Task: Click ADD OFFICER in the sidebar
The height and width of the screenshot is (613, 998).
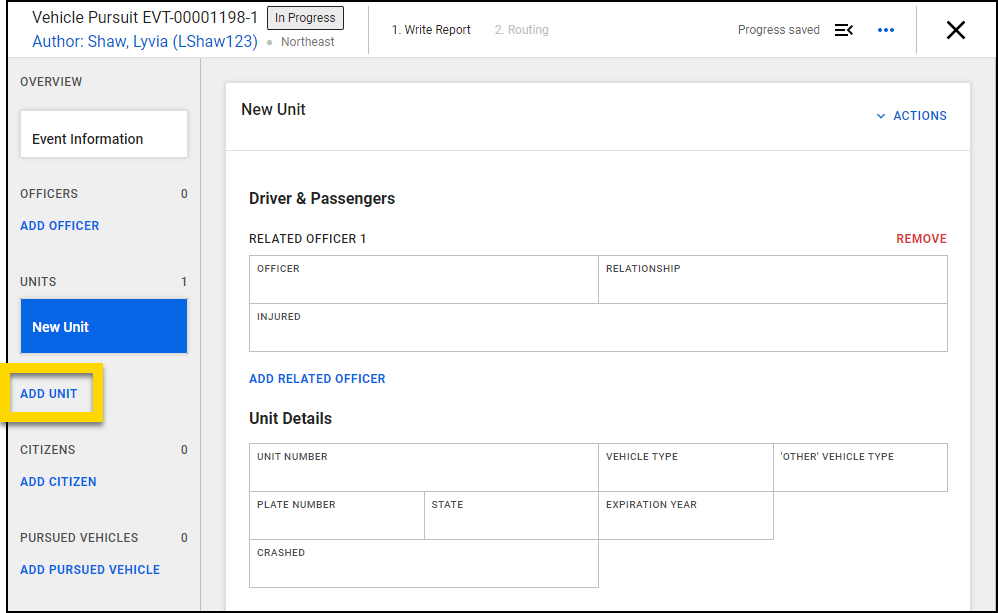Action: [59, 225]
